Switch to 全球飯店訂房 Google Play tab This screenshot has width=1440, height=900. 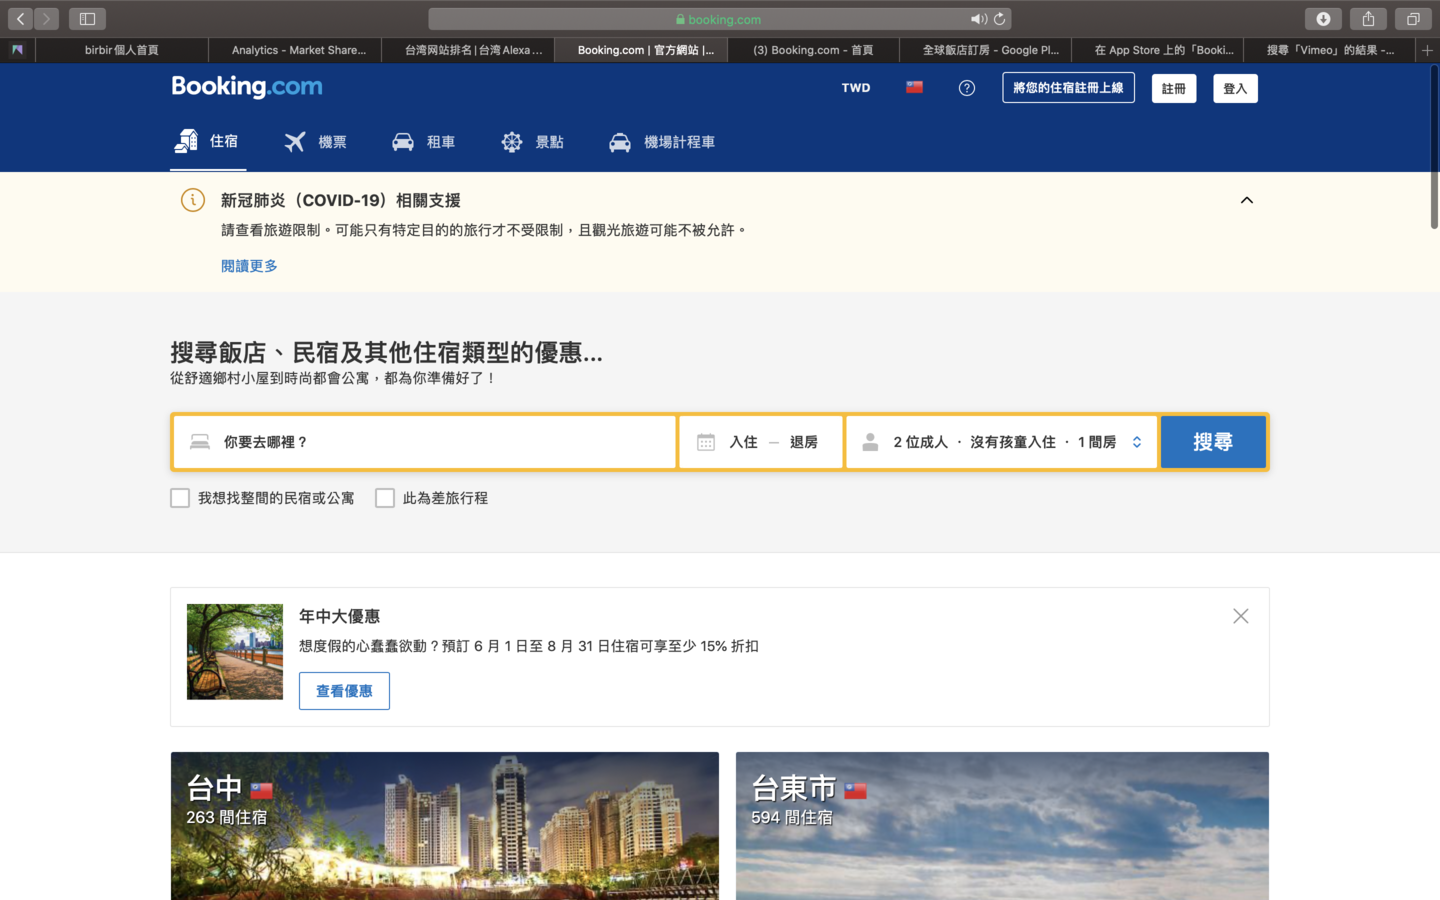[x=986, y=50]
